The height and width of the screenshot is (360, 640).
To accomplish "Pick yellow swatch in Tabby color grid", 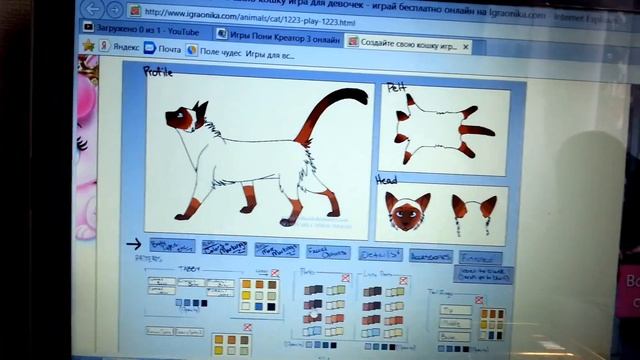I will 246,295.
